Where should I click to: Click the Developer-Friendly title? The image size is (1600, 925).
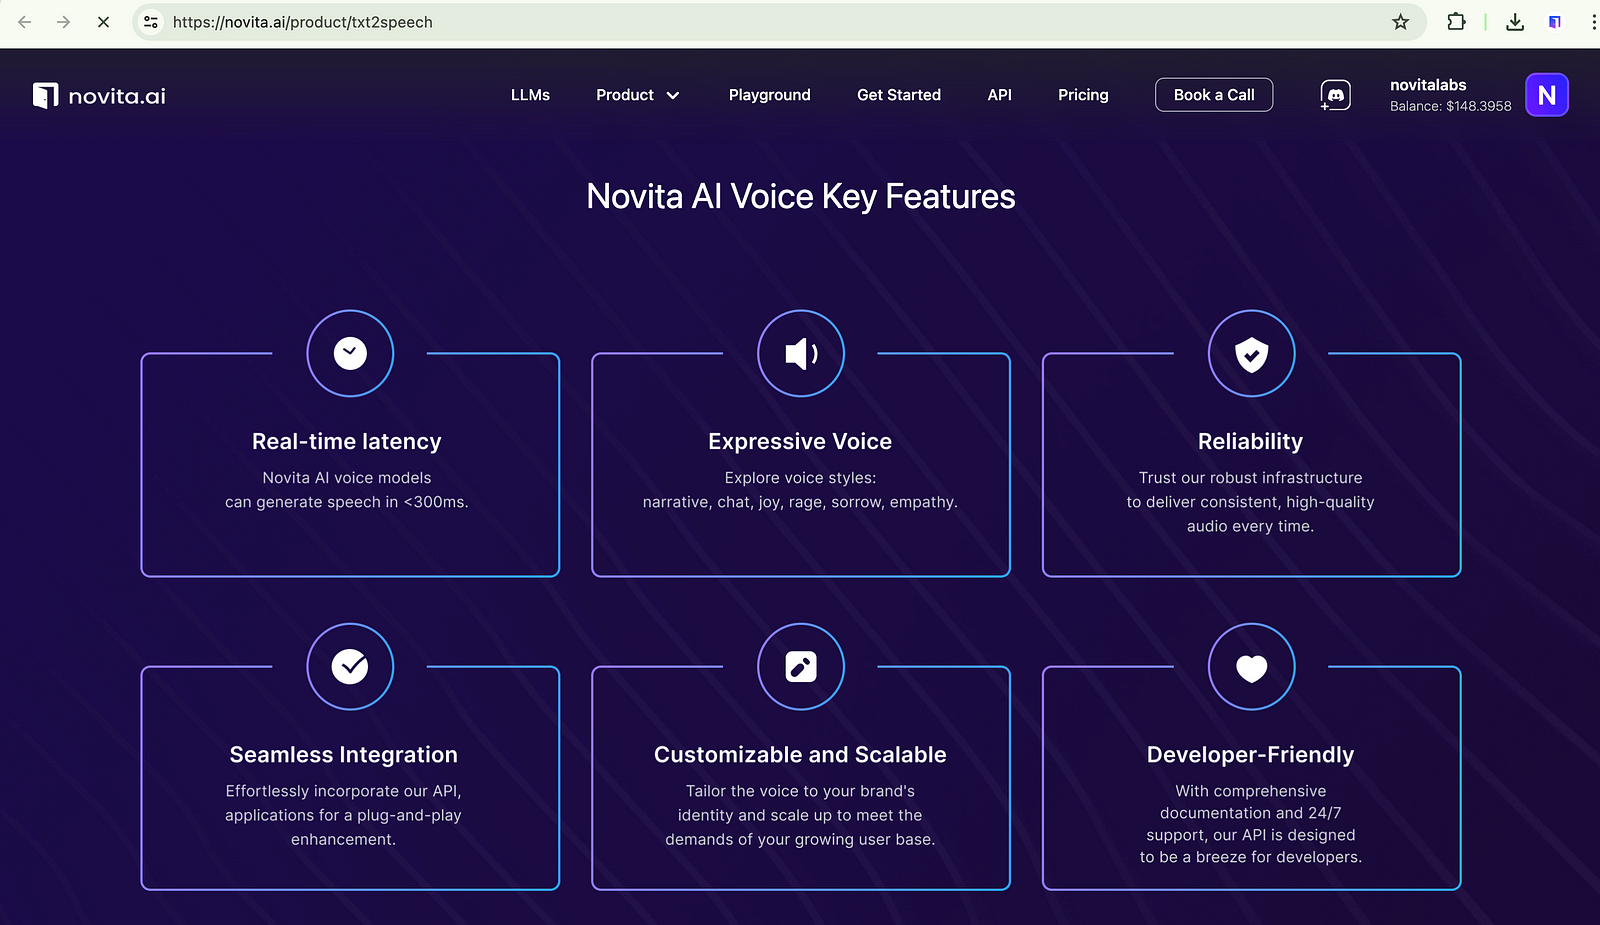pyautogui.click(x=1251, y=755)
